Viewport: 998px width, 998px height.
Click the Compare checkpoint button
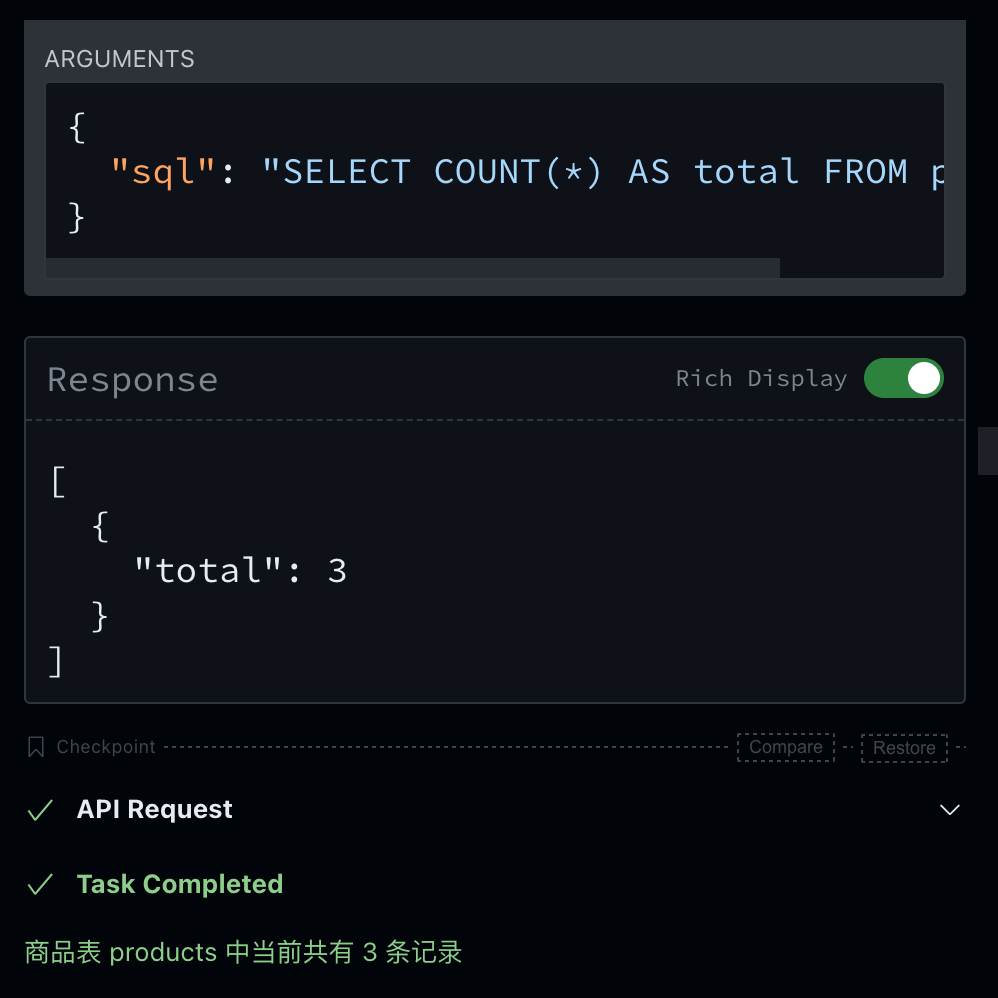(x=785, y=747)
